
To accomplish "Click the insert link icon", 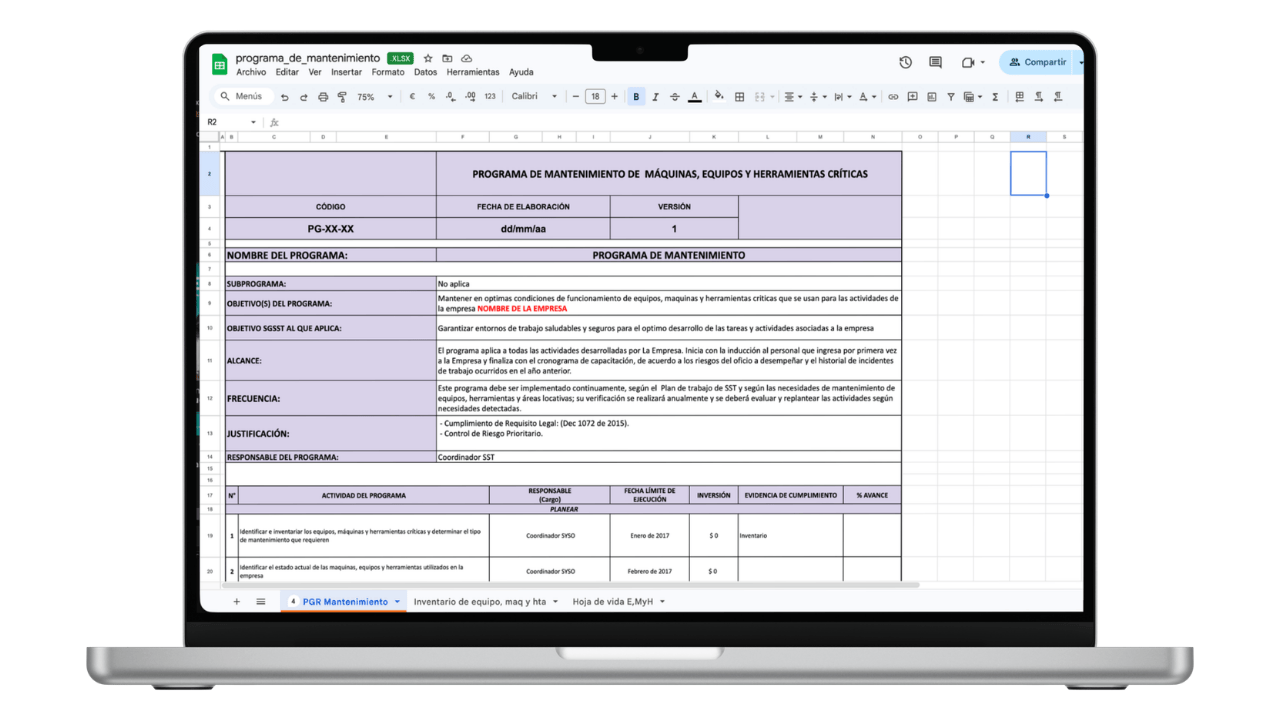I will [893, 97].
